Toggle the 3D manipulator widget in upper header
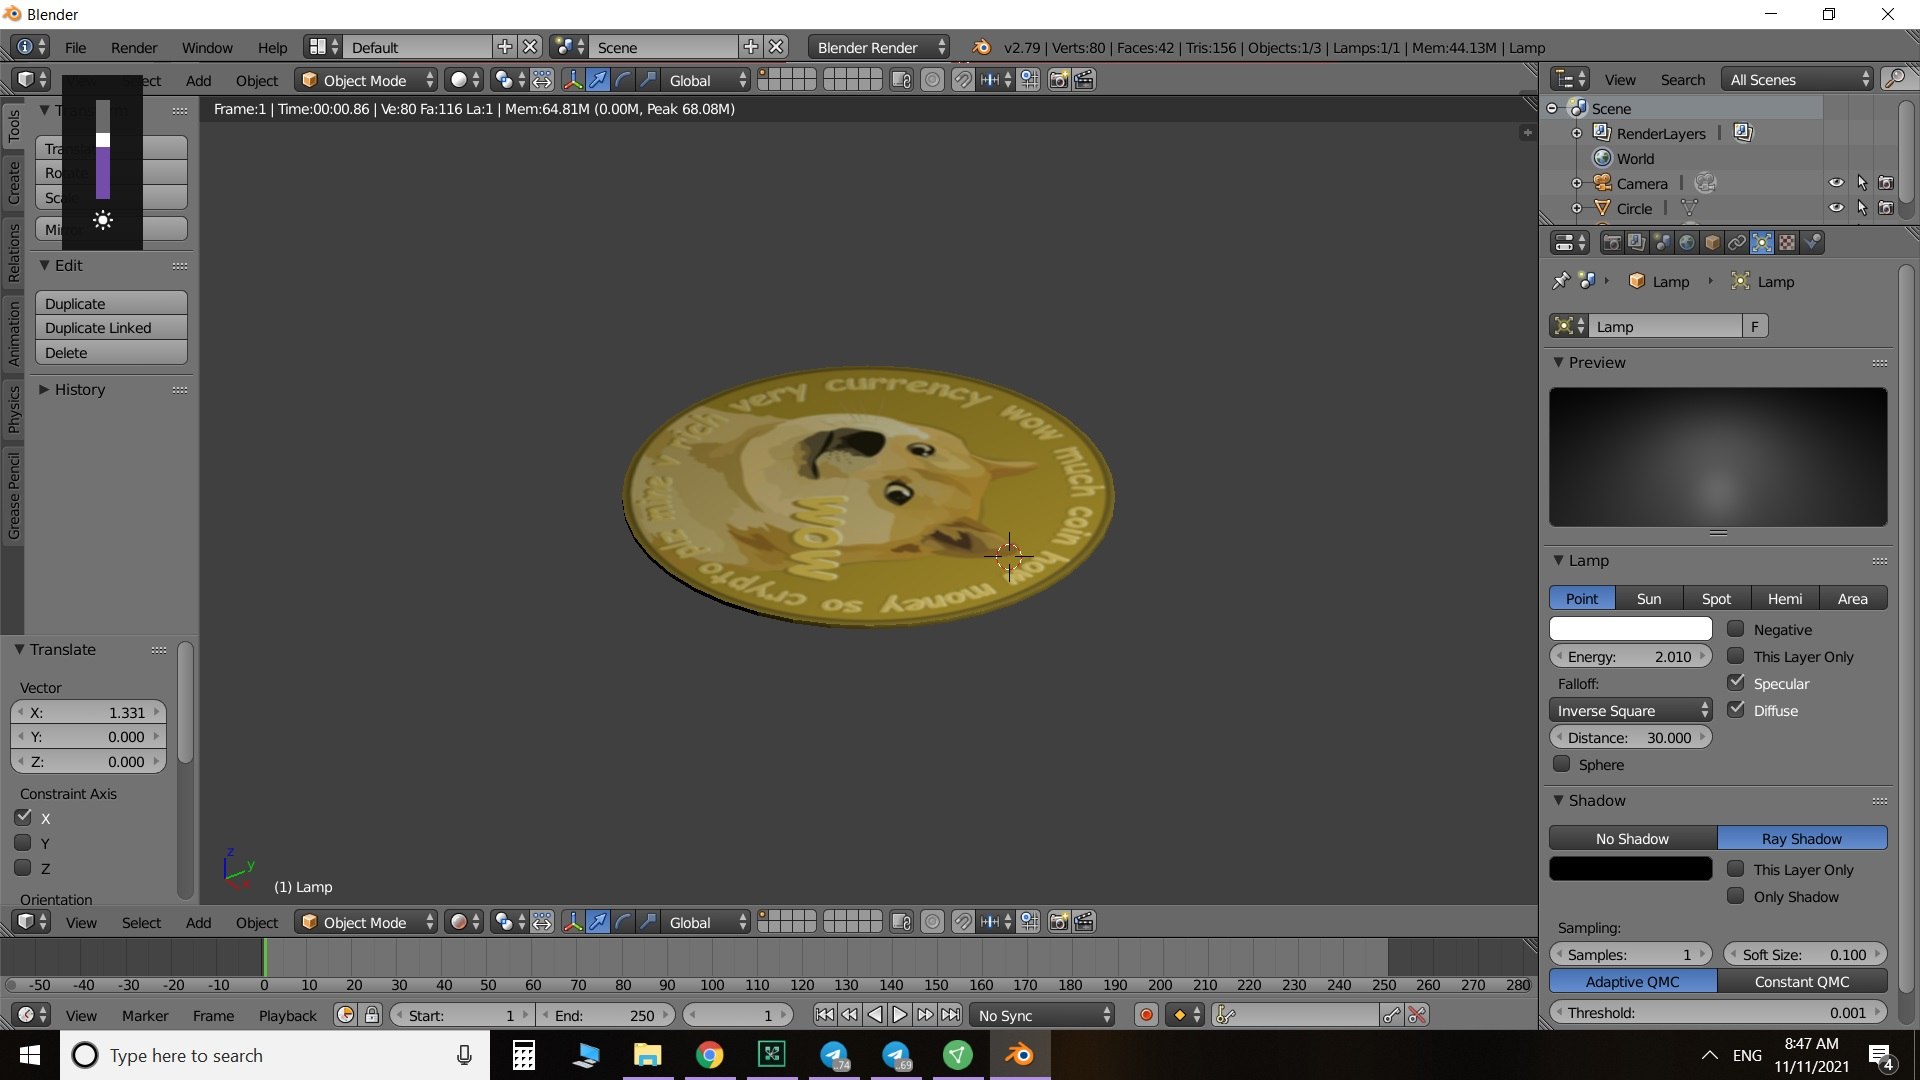Screen dimensions: 1920x1080 pos(573,80)
